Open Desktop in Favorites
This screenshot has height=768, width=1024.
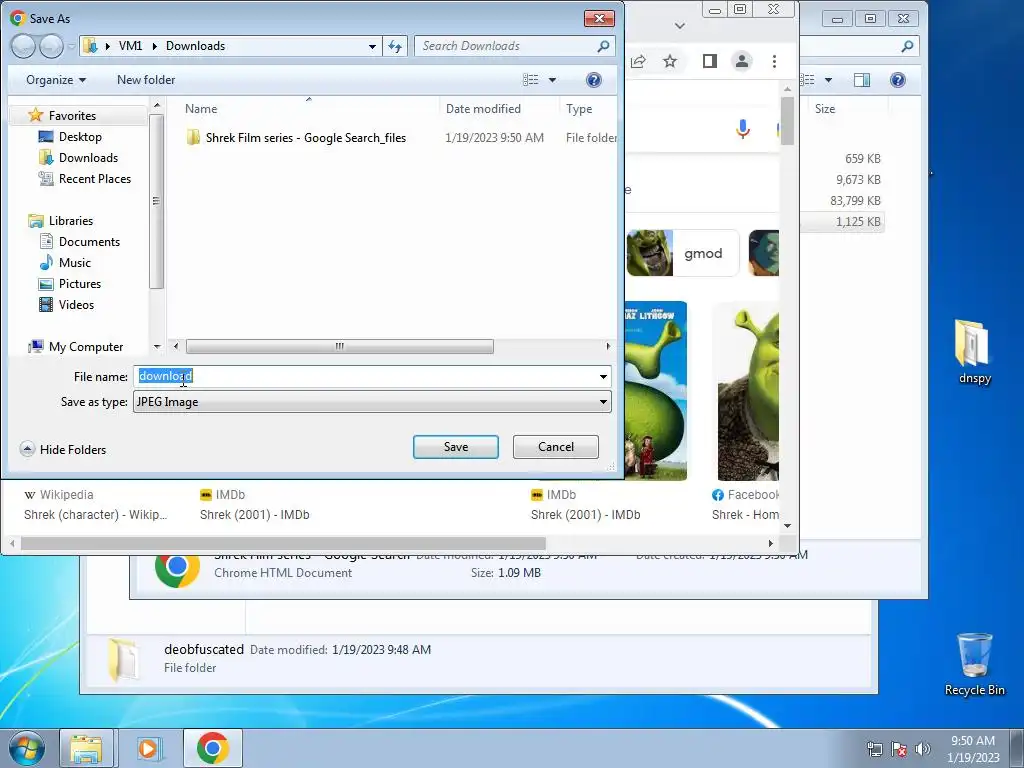tap(80, 136)
